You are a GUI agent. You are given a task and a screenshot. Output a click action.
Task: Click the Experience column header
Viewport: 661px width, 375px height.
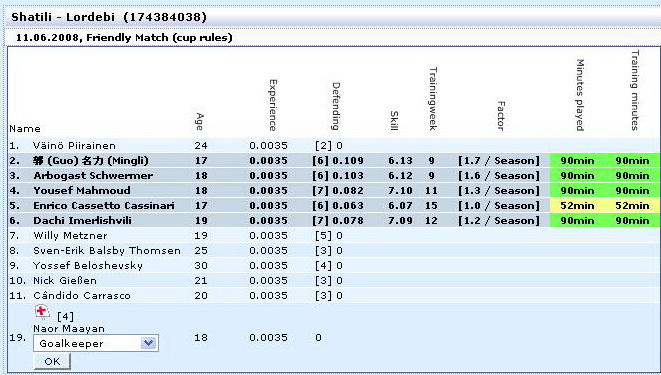click(273, 105)
